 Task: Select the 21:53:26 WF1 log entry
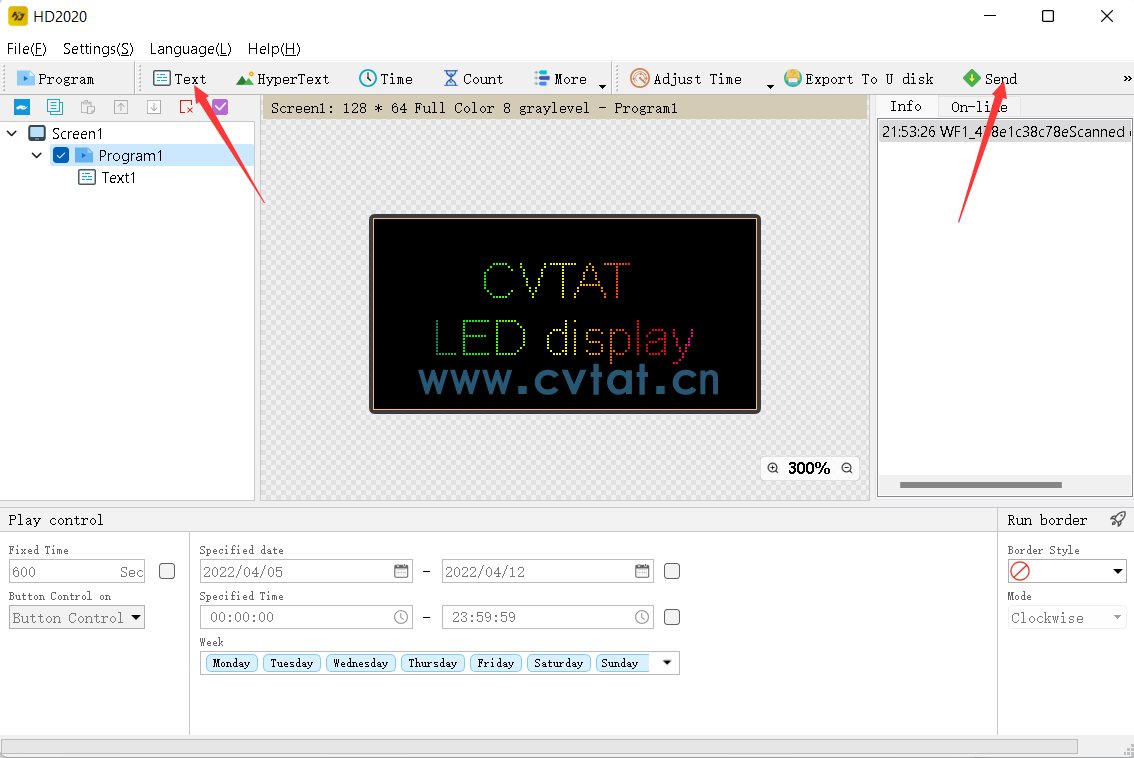coord(1005,132)
